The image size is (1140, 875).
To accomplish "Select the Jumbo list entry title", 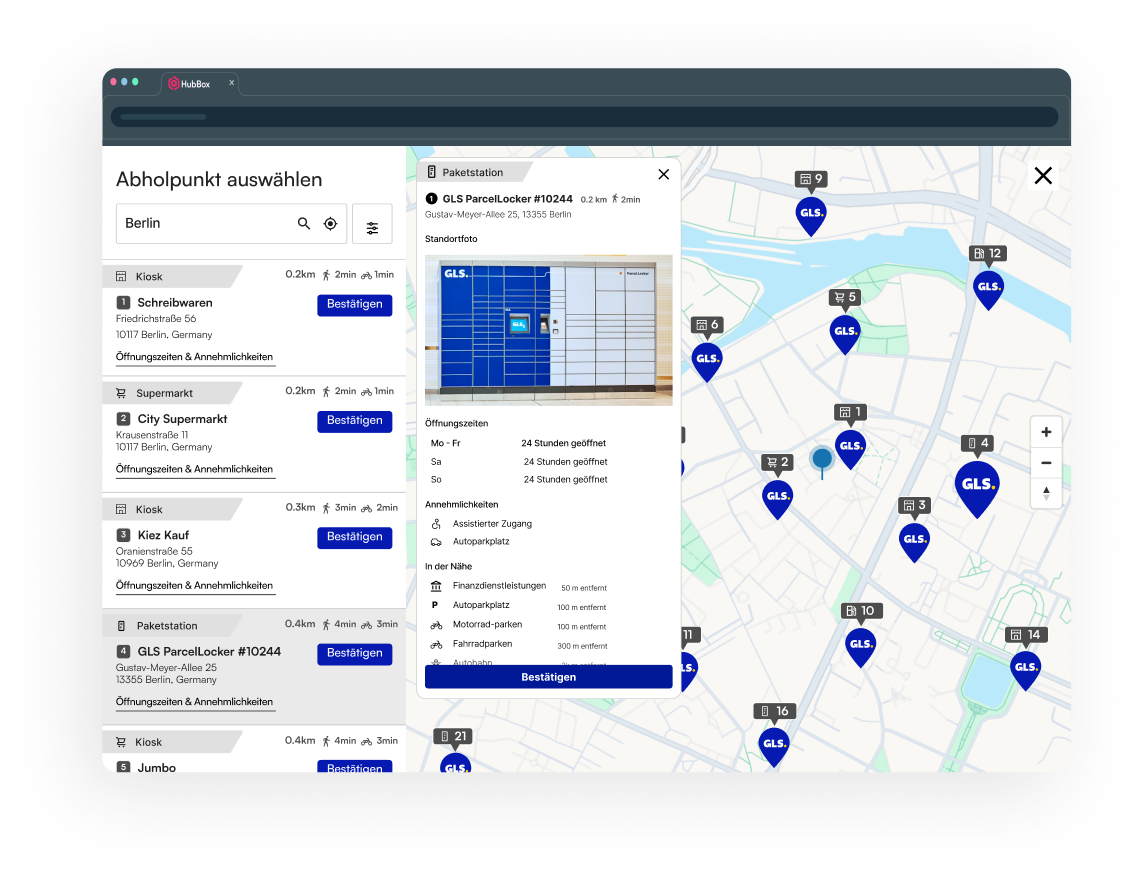I will (x=157, y=767).
